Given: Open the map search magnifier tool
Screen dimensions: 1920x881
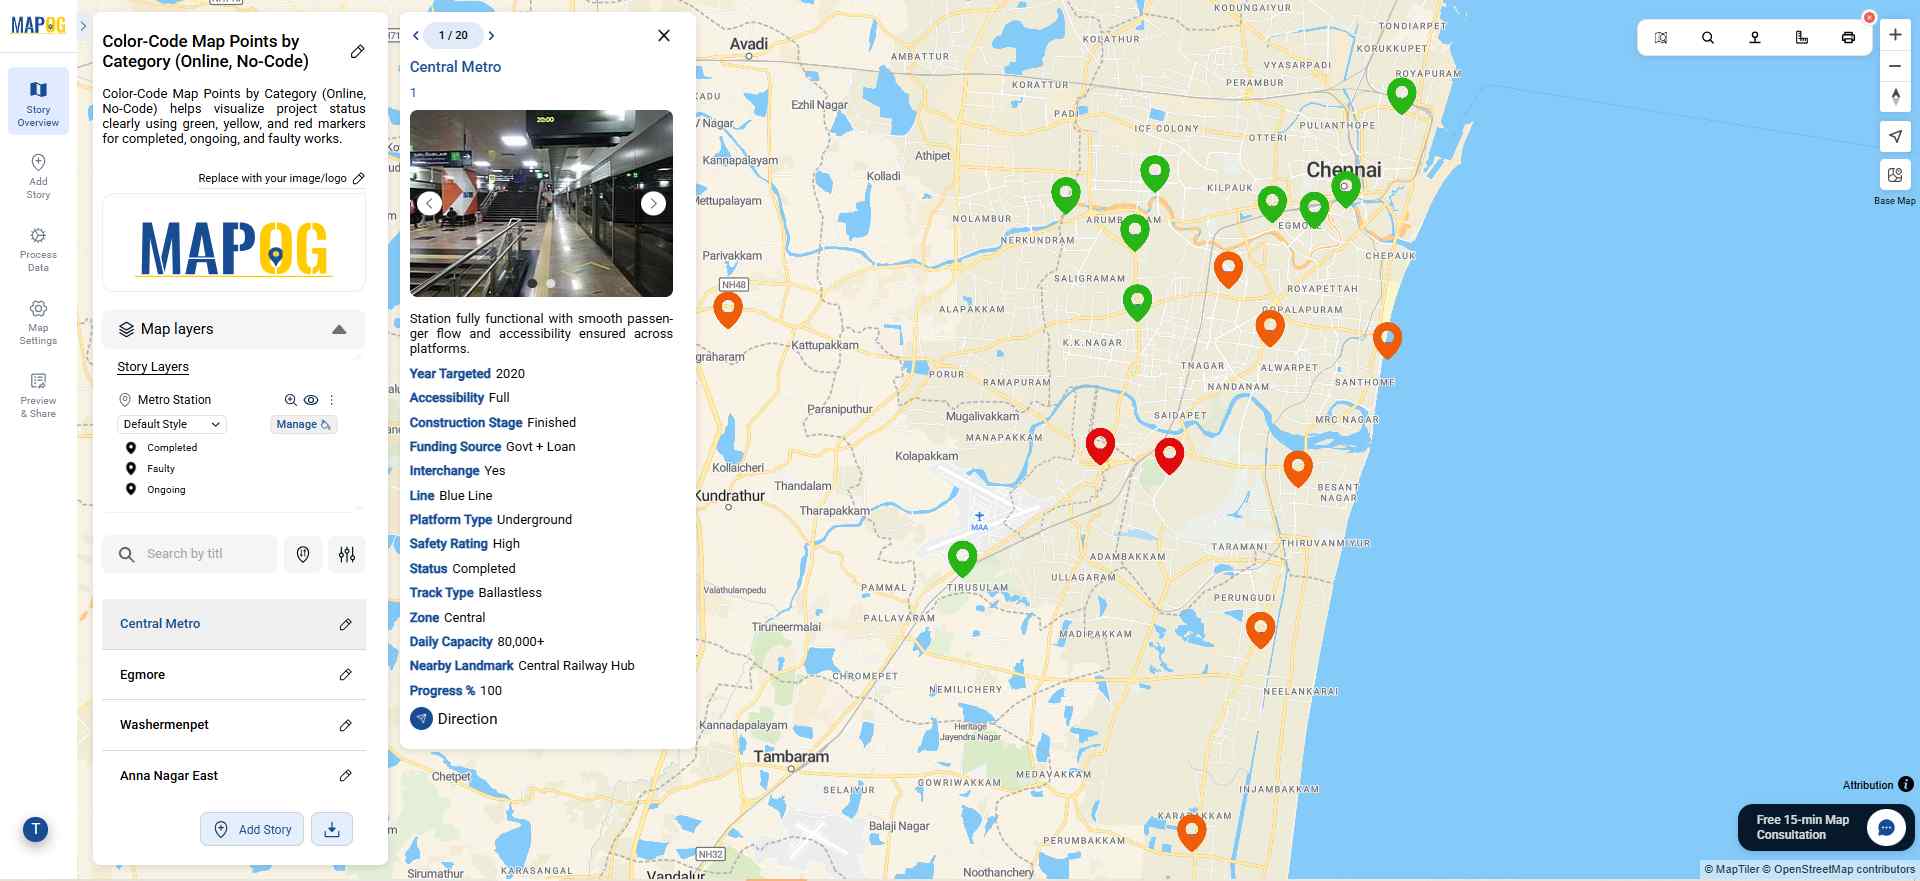Looking at the screenshot, I should point(1708,38).
